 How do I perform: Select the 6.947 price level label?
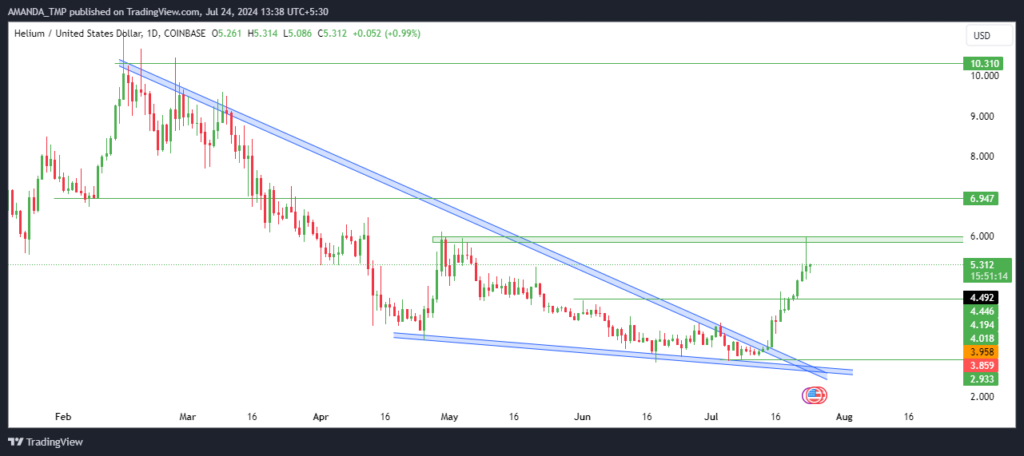click(x=982, y=198)
